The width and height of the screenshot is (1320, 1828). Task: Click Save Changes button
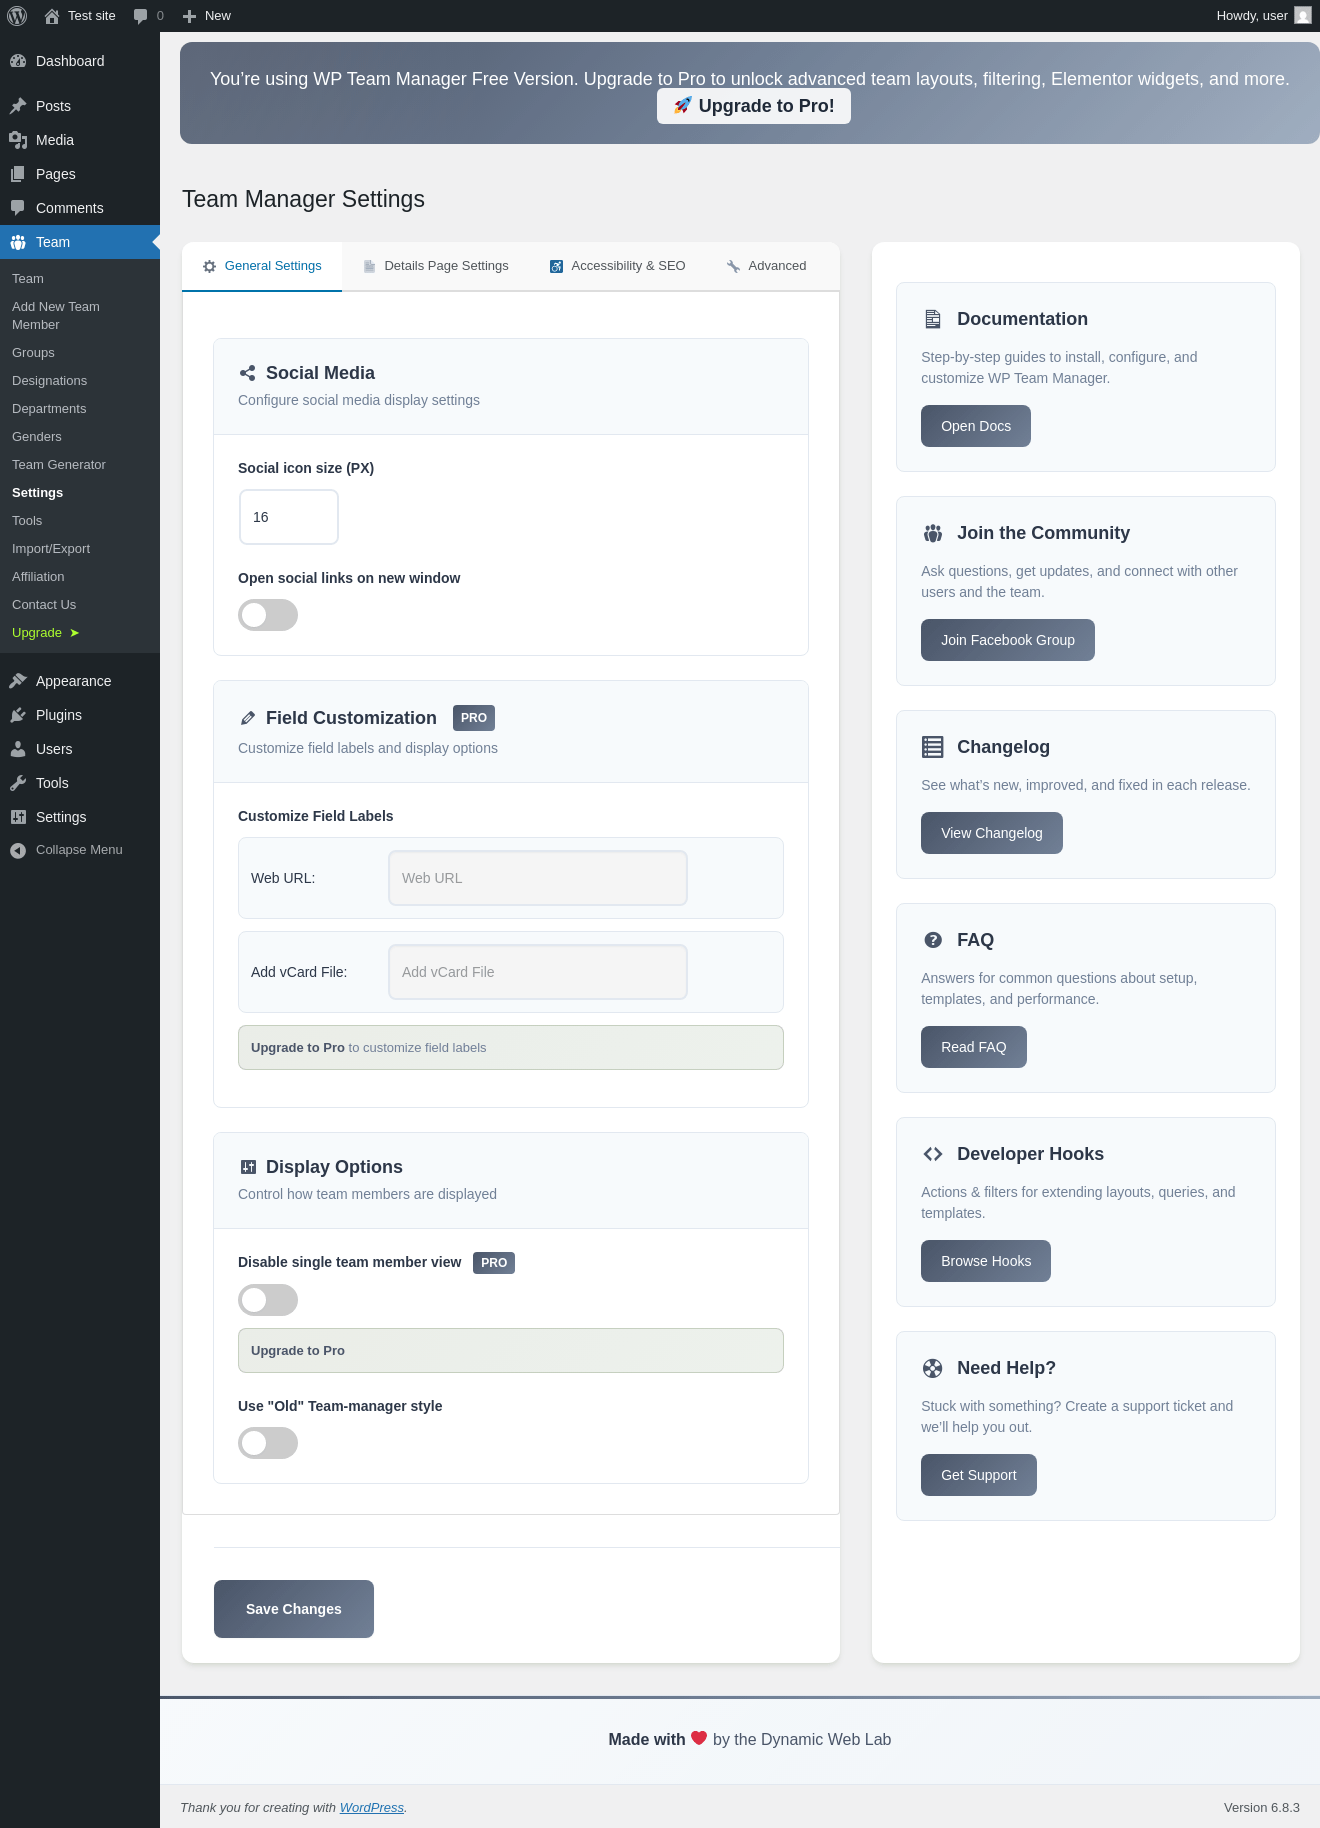coord(294,1609)
